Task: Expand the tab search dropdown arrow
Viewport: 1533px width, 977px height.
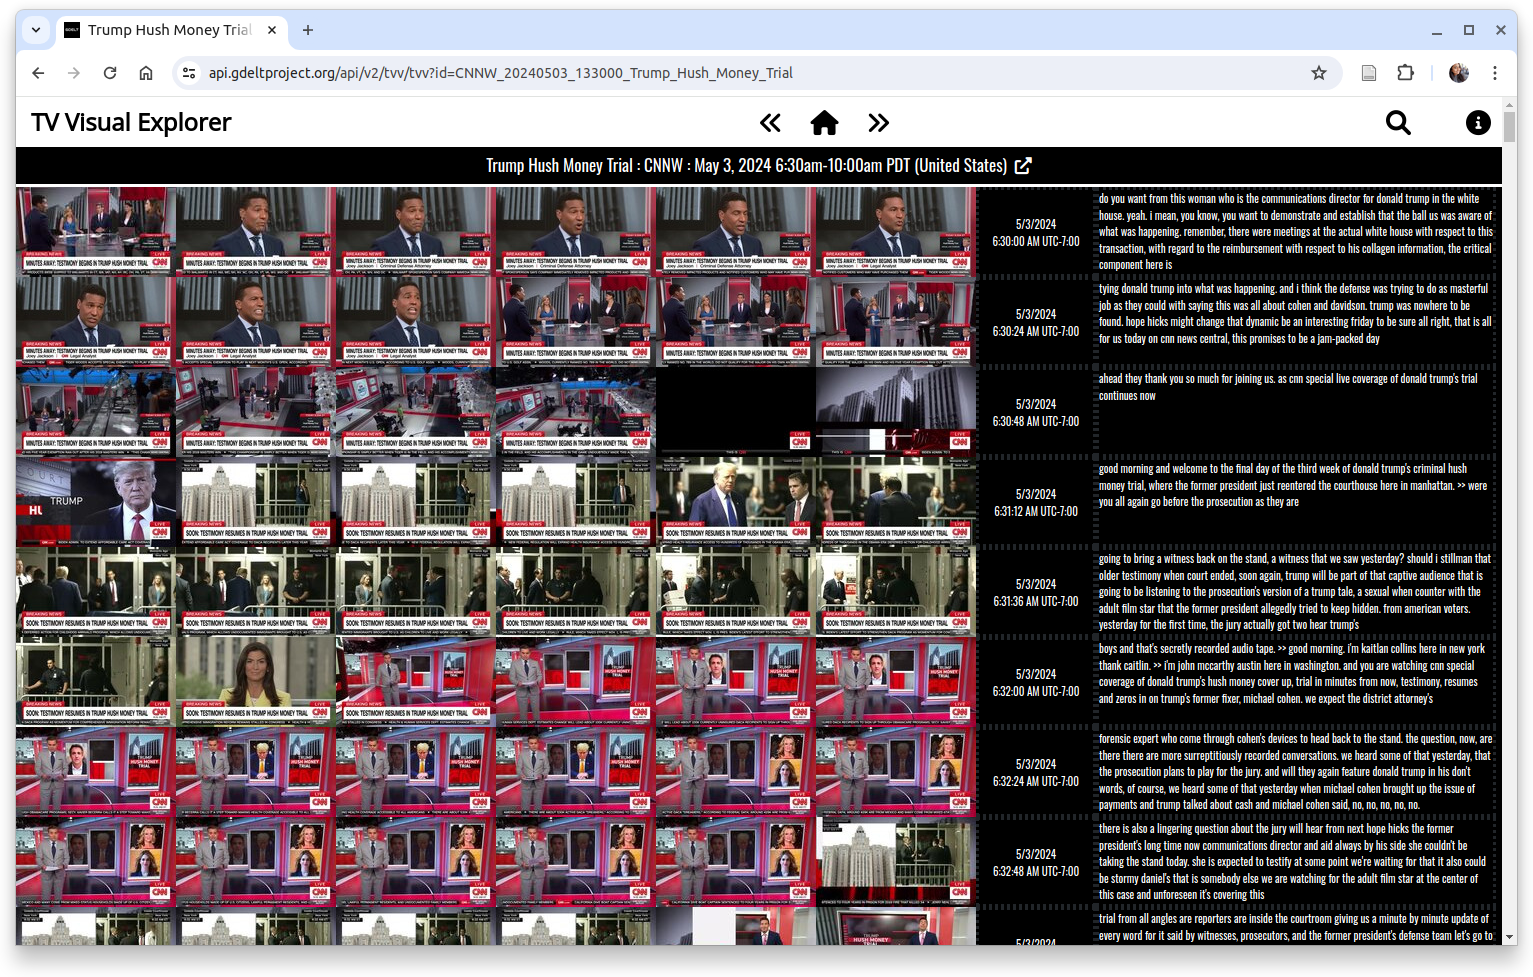Action: 36,30
